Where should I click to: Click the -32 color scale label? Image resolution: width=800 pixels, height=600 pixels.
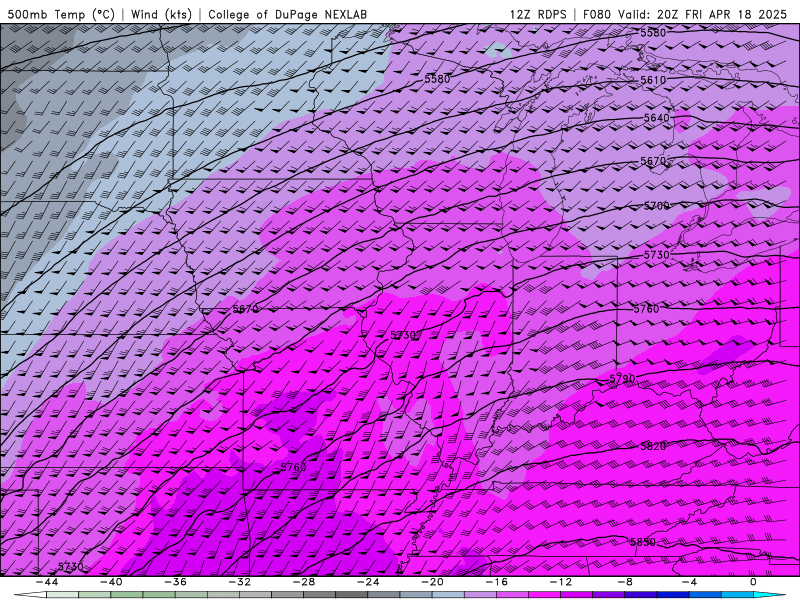tap(240, 582)
